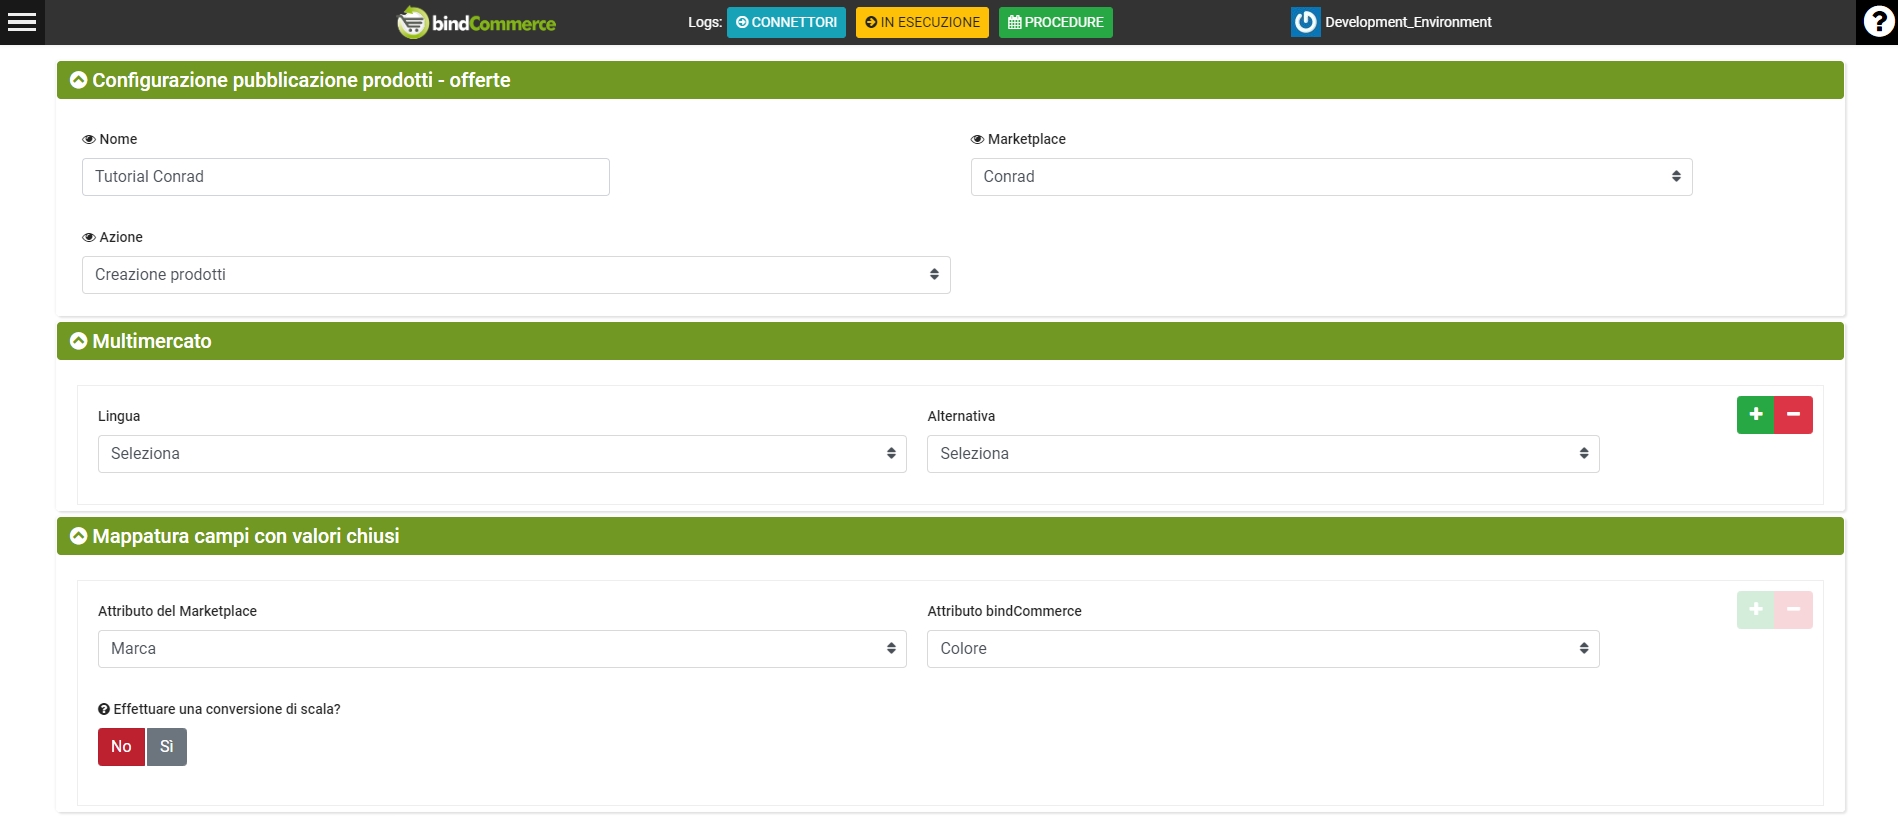Select Si for scale conversion
The width and height of the screenshot is (1898, 816).
[x=167, y=747]
